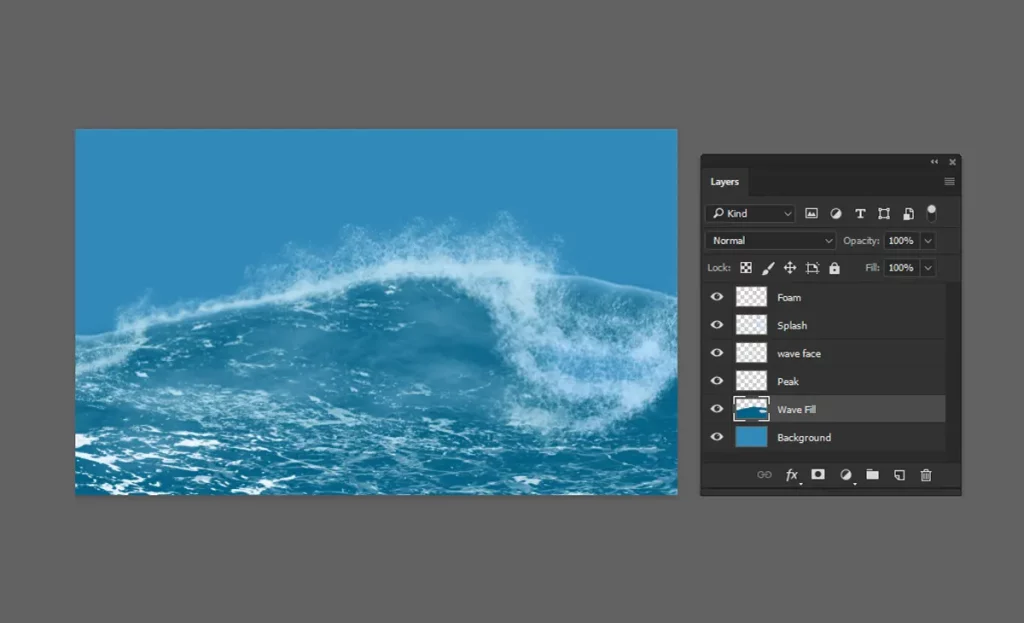Filter for adjustment layers with the half-circle icon
Image resolution: width=1024 pixels, height=623 pixels.
click(835, 213)
